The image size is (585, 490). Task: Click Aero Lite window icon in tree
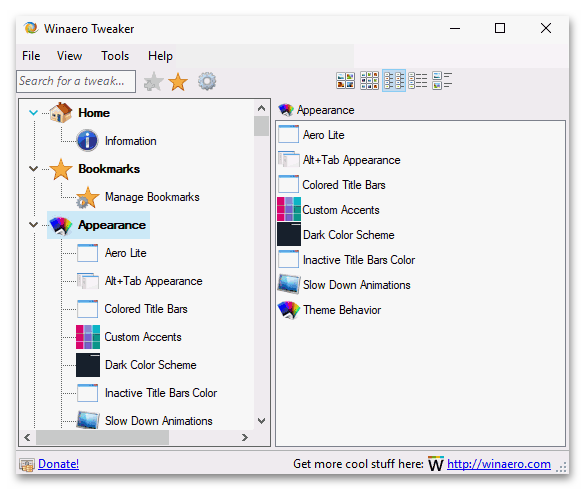88,253
